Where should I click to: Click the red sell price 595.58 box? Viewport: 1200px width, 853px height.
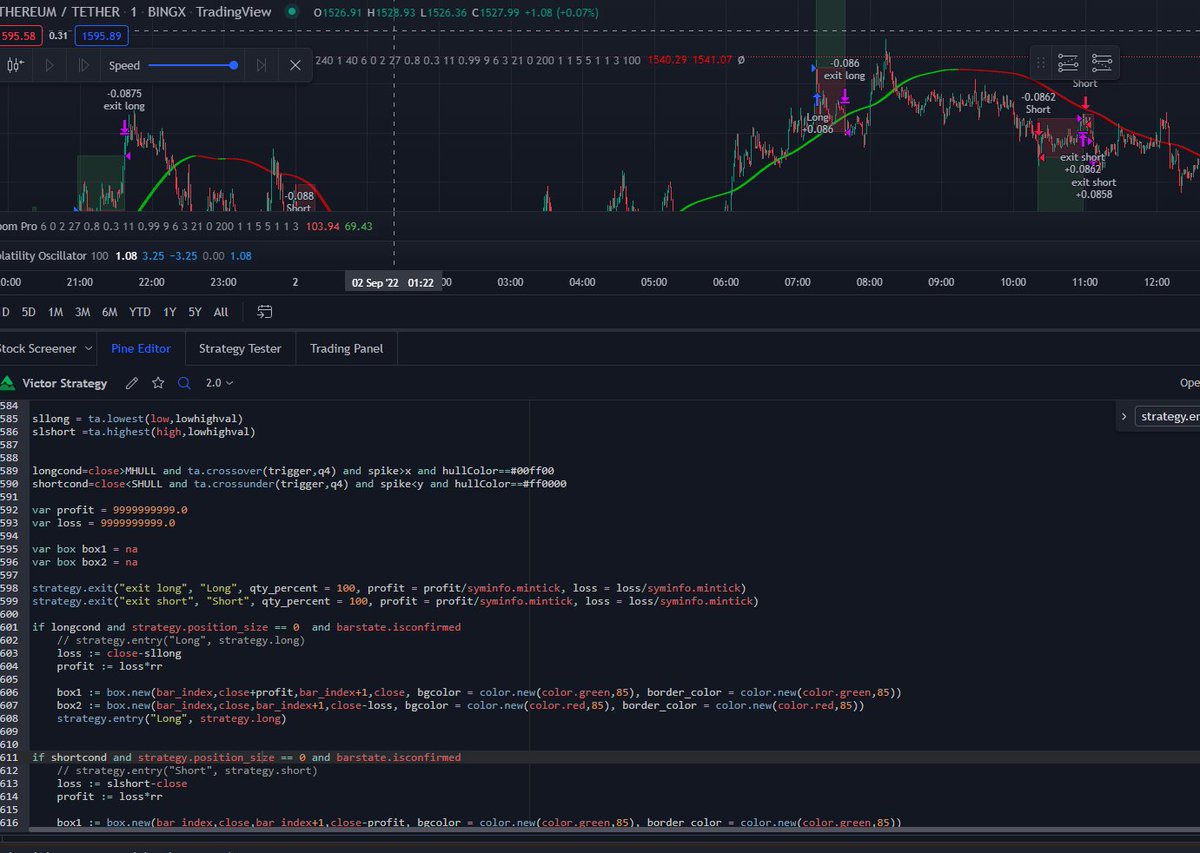18,36
